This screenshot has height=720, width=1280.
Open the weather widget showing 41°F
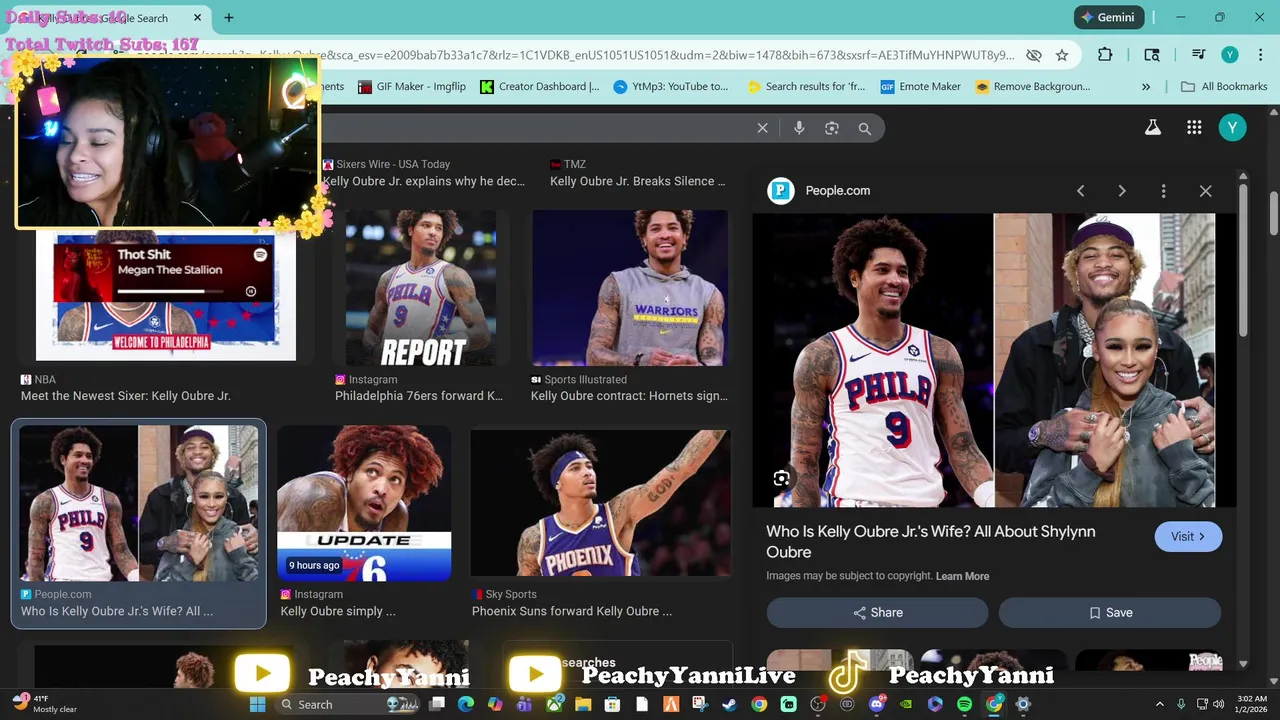45,704
